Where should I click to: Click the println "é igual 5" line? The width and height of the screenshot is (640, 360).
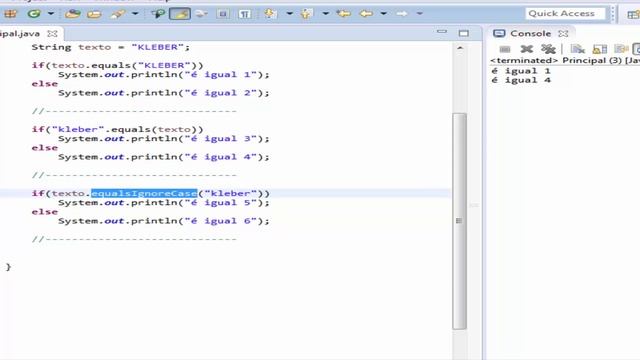click(164, 203)
